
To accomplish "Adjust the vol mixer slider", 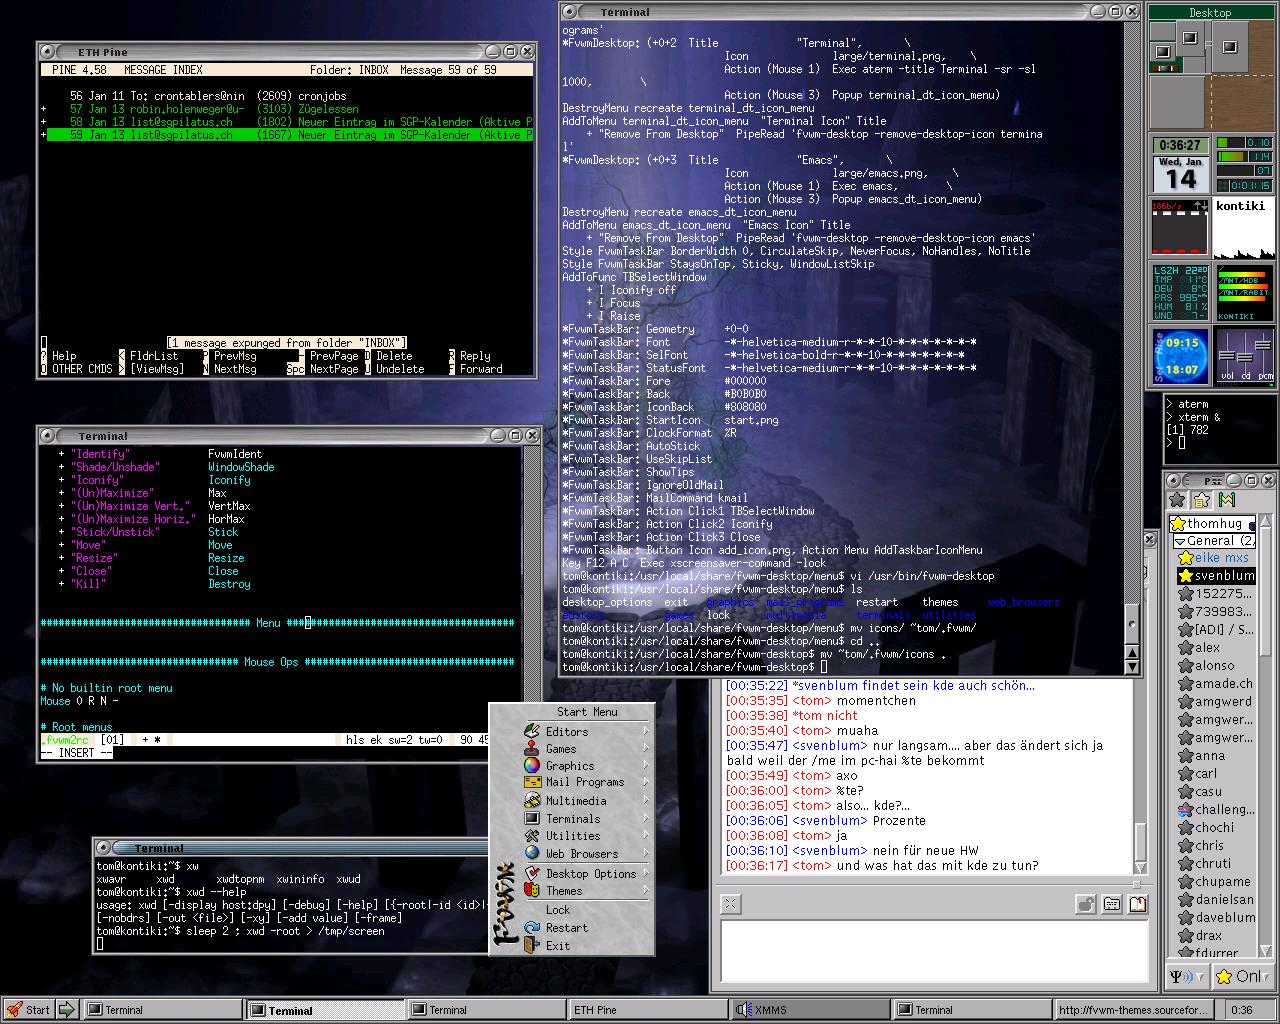I will click(x=1227, y=357).
